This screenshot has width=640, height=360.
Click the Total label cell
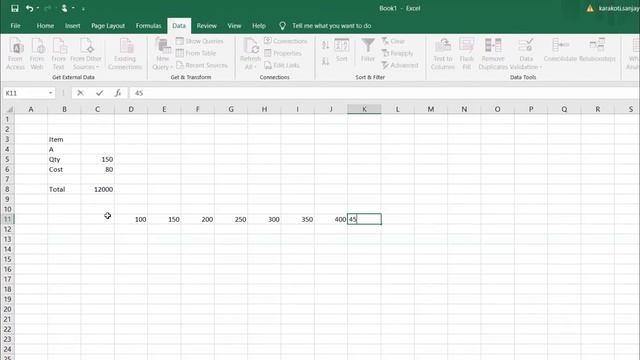[x=64, y=189]
